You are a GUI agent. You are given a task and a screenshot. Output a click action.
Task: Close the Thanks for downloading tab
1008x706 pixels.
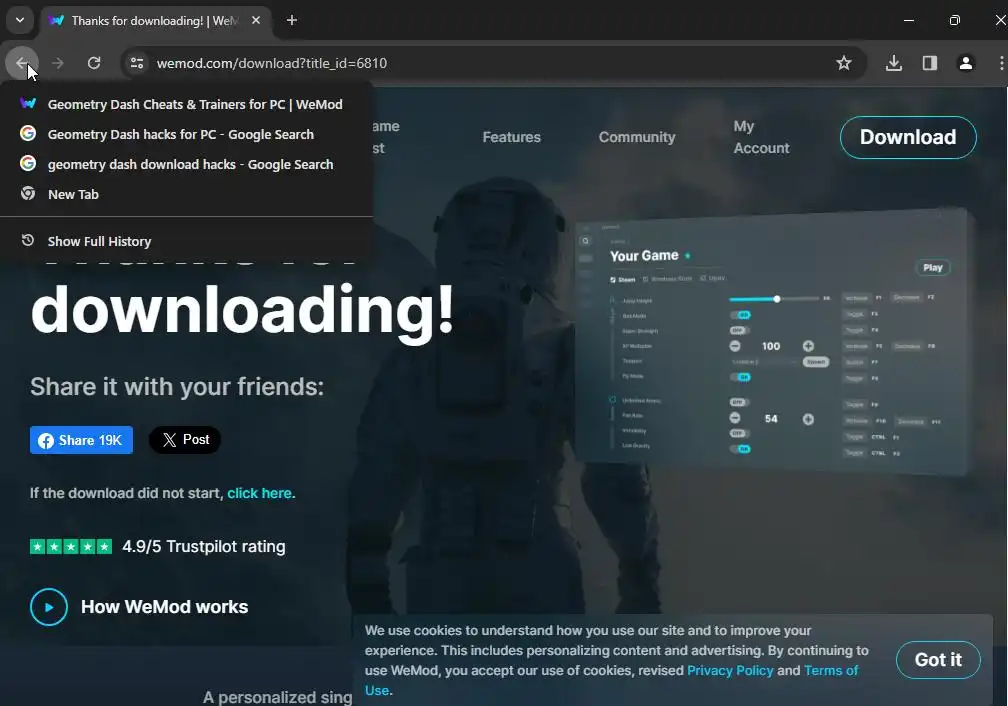(256, 21)
